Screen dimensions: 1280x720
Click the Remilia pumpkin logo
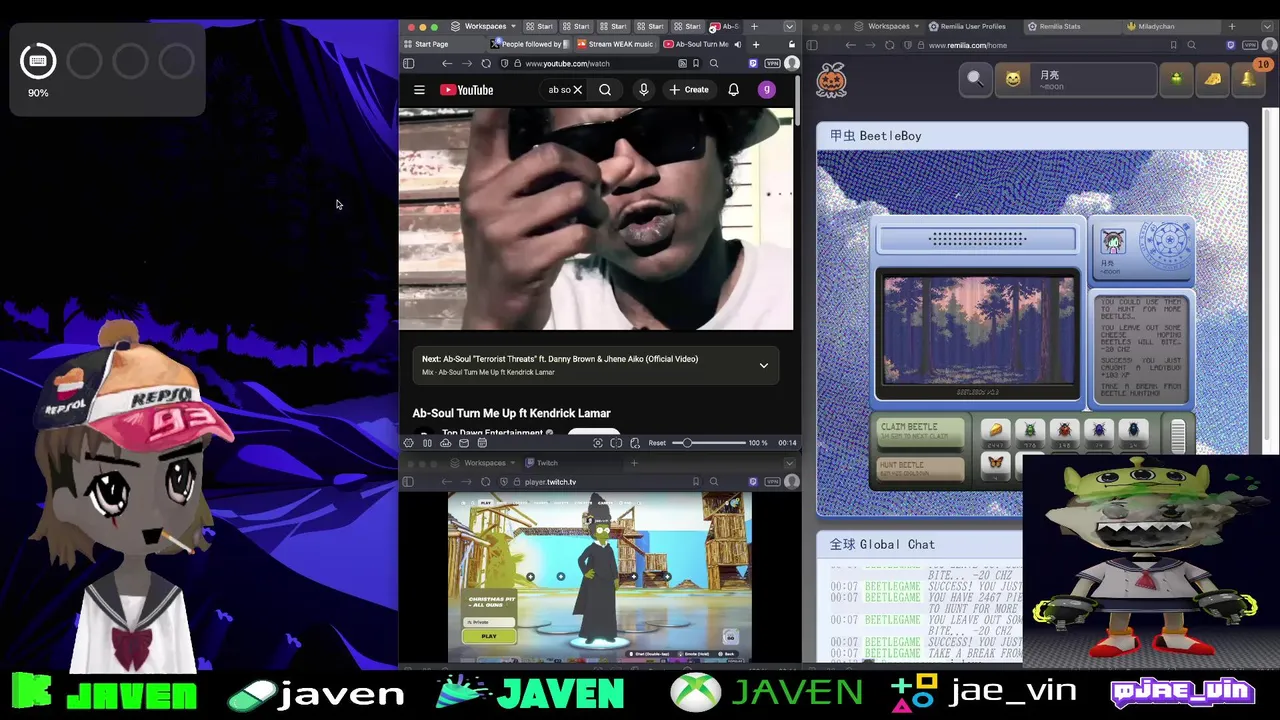point(831,80)
